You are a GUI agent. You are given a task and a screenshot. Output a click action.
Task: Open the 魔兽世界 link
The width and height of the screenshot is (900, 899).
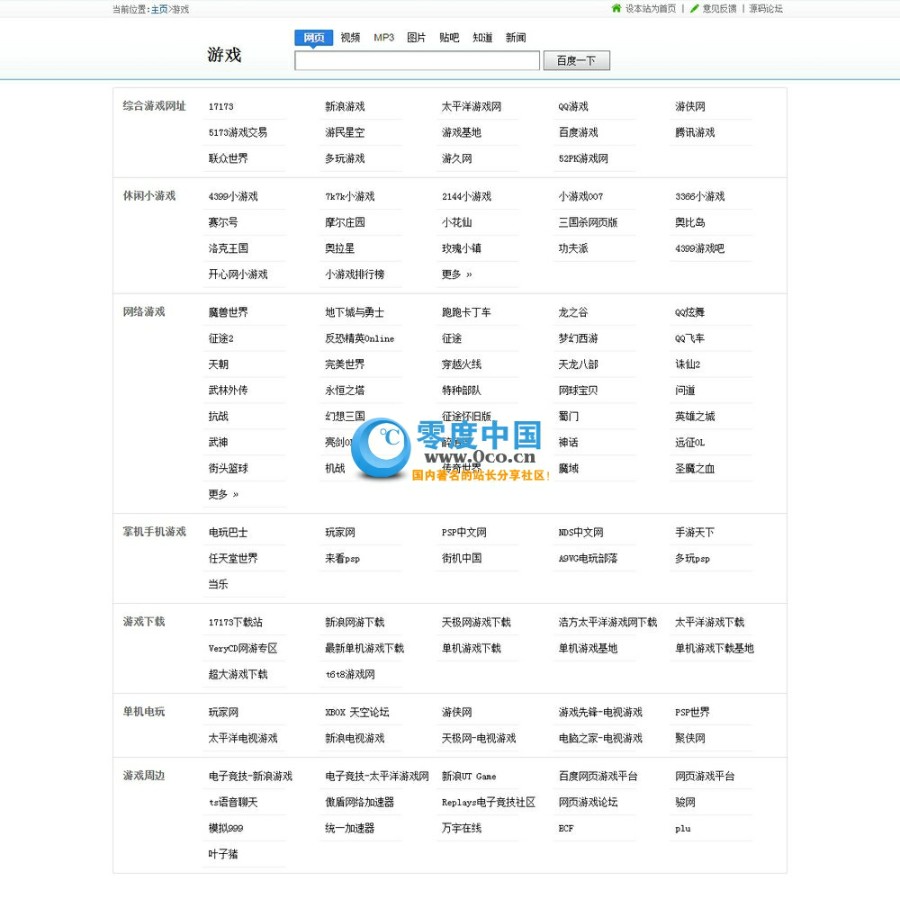(228, 312)
